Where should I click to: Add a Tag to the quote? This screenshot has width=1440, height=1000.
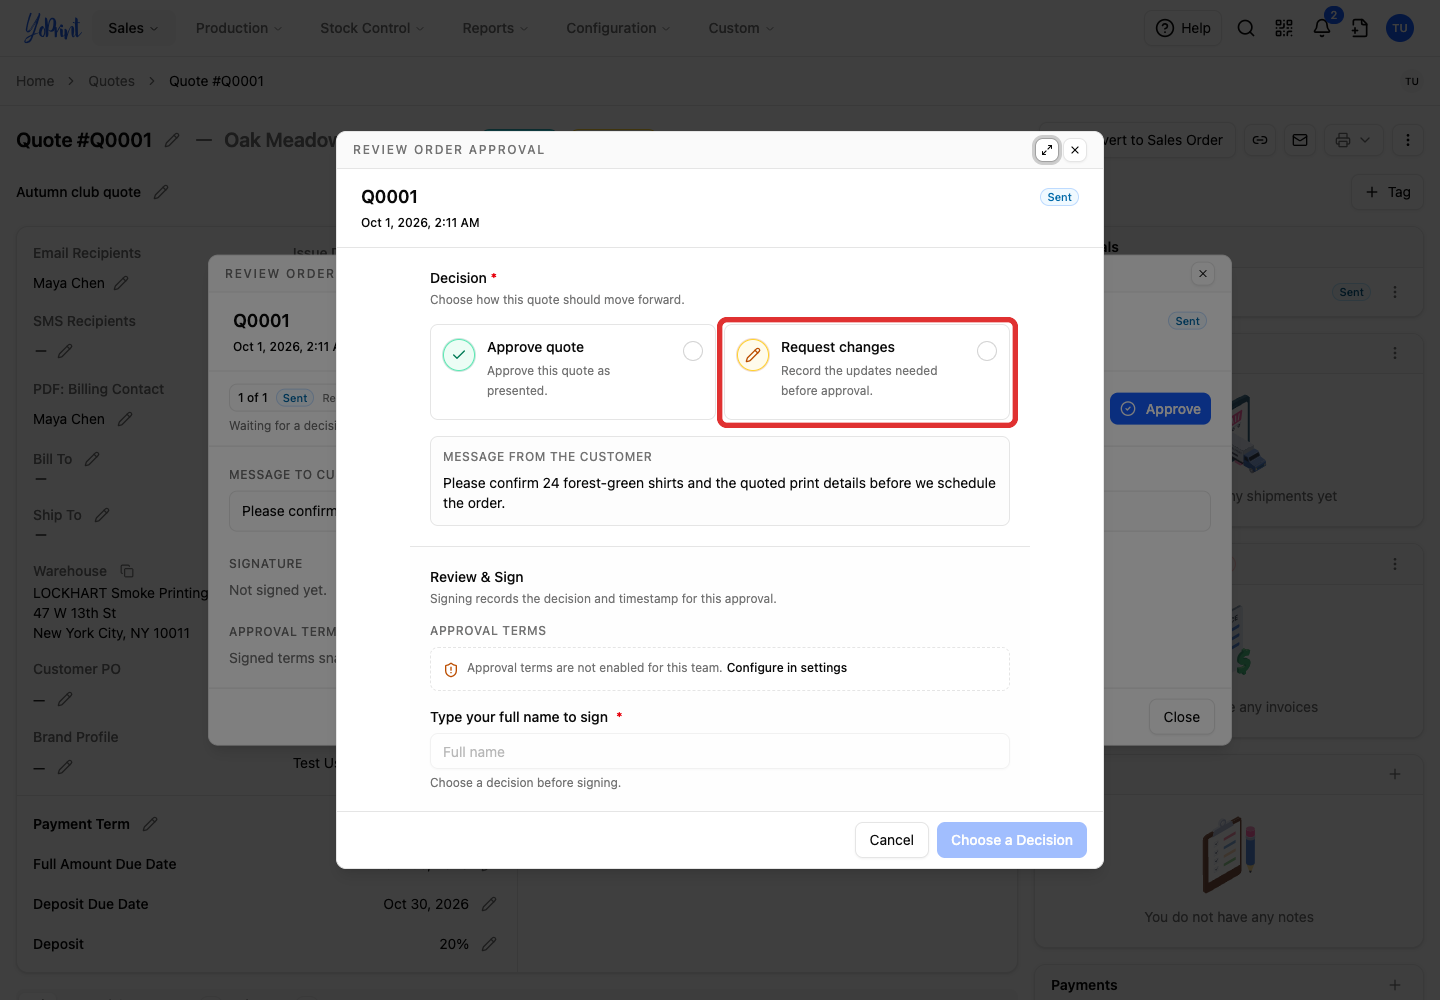tap(1388, 192)
